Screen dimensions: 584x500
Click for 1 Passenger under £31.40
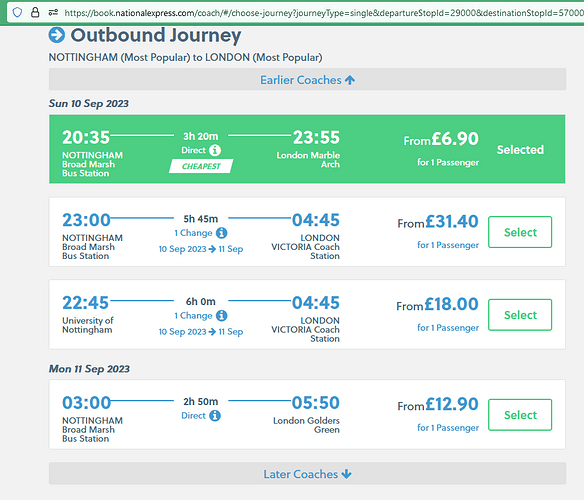448,245
